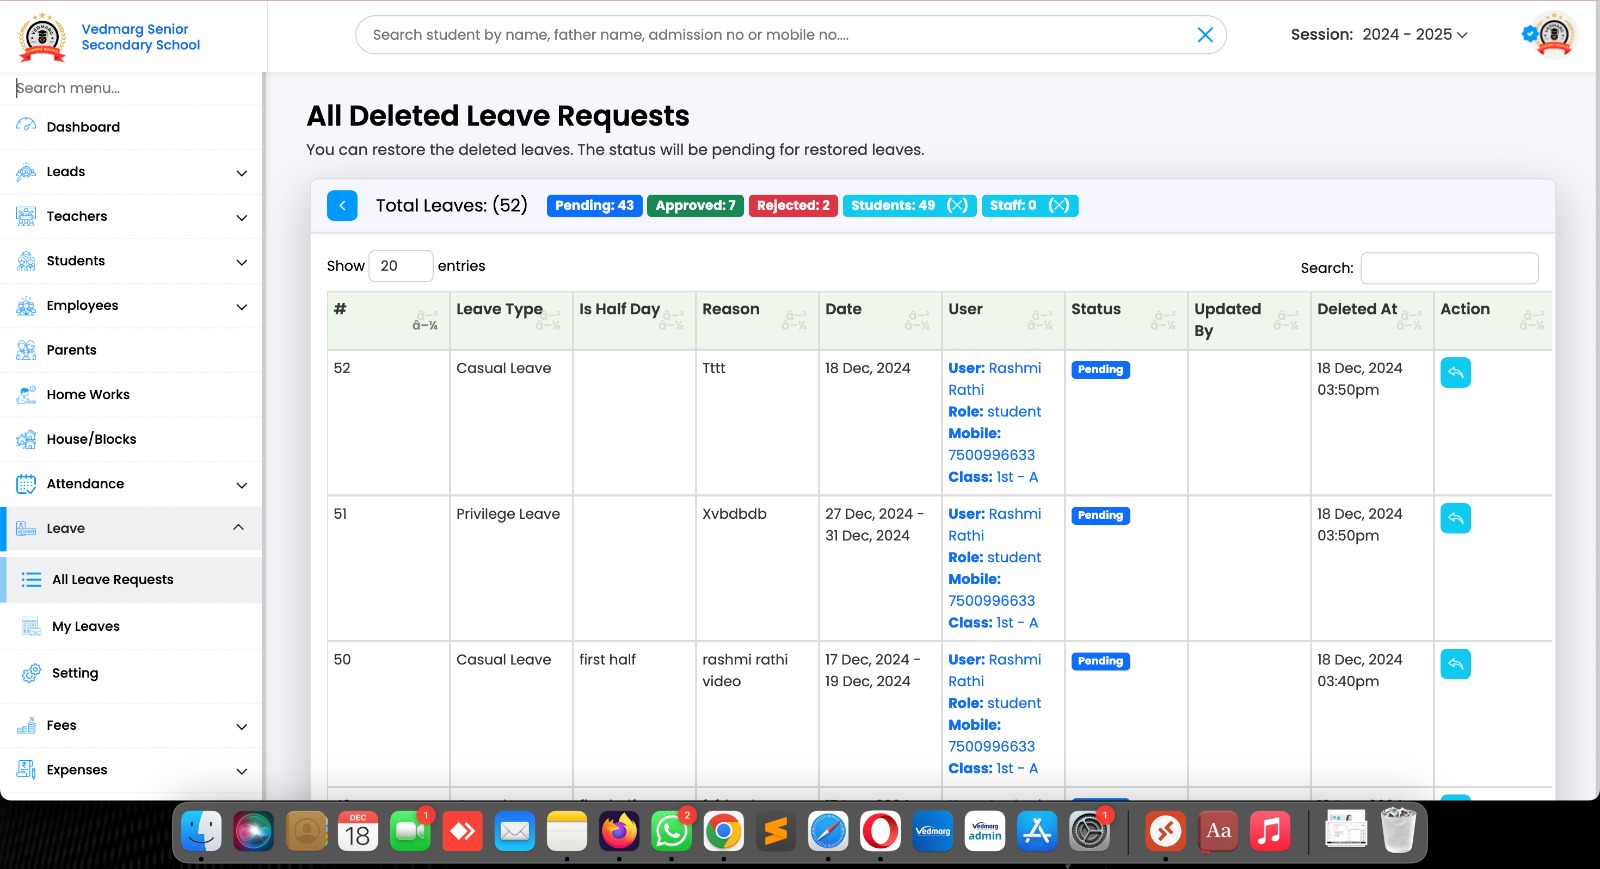Restore leave request number 51
Image resolution: width=1600 pixels, height=869 pixels.
click(1455, 518)
